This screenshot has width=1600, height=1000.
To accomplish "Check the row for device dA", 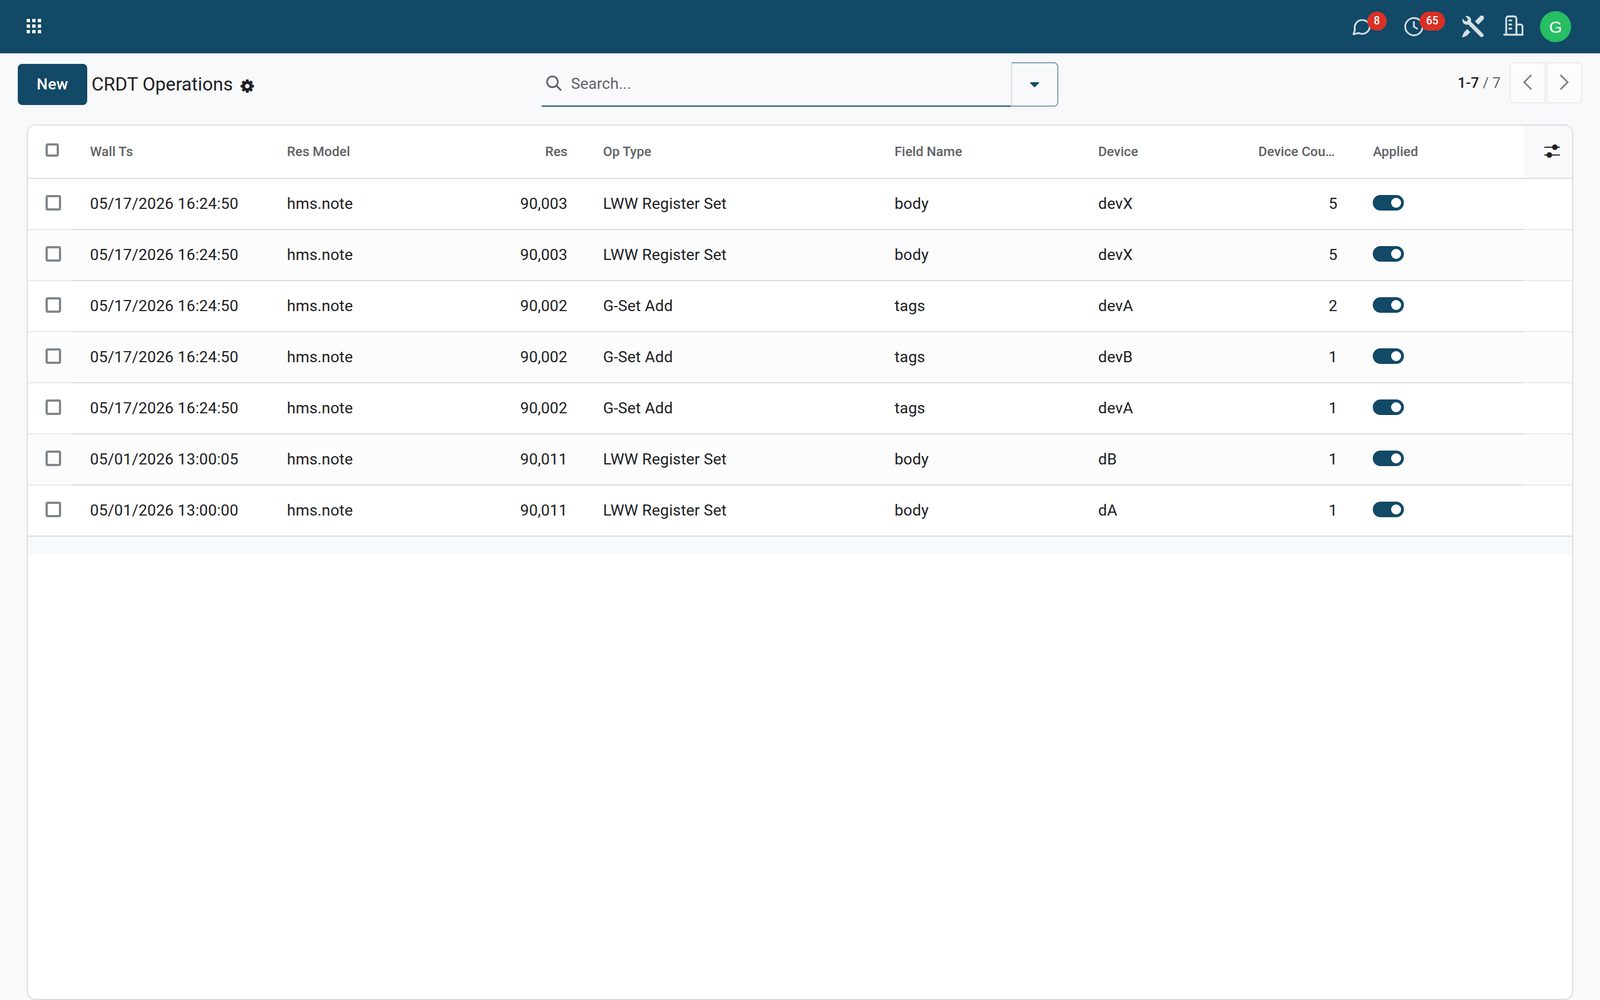I will [53, 509].
